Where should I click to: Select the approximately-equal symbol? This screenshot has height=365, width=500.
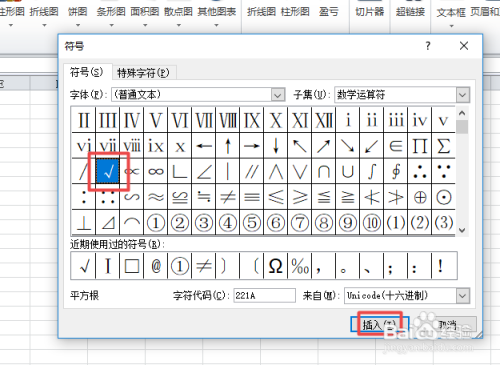[156, 197]
